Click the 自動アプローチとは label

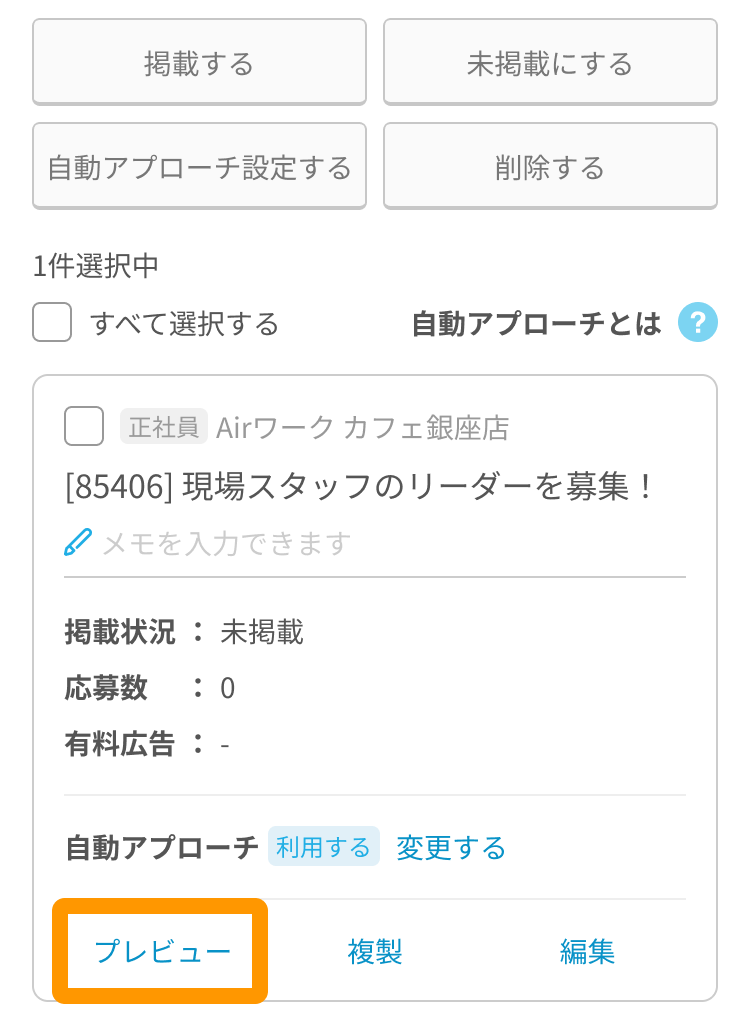coord(536,324)
